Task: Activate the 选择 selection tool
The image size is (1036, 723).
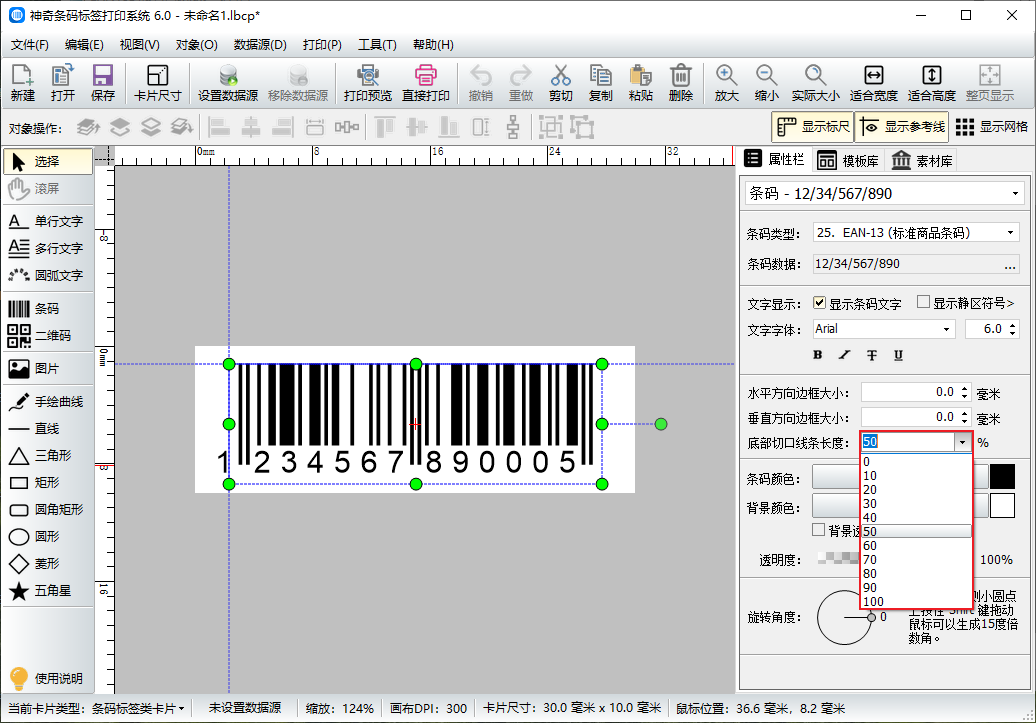Action: pos(48,161)
